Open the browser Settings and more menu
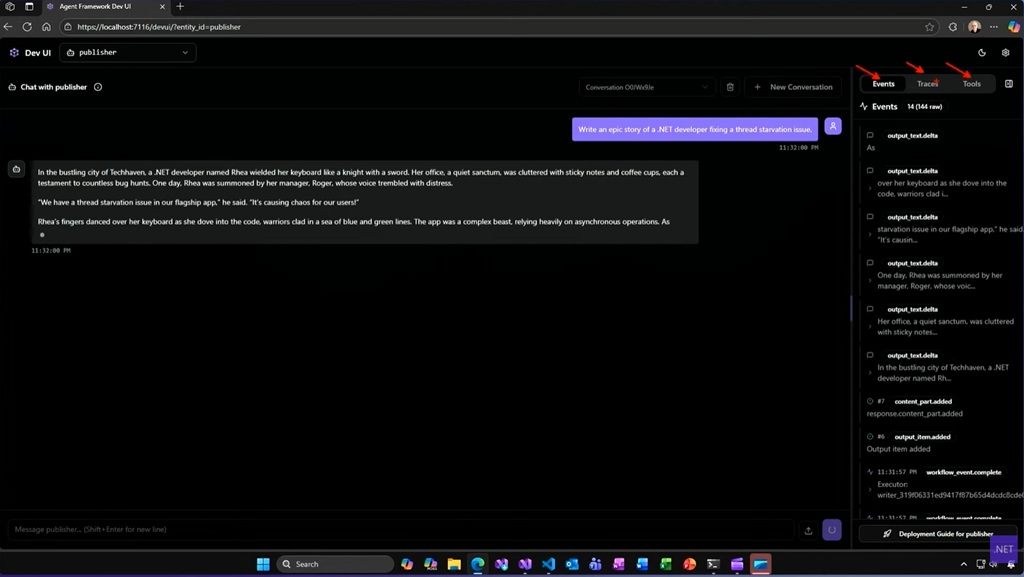This screenshot has width=1024, height=577. (x=994, y=27)
